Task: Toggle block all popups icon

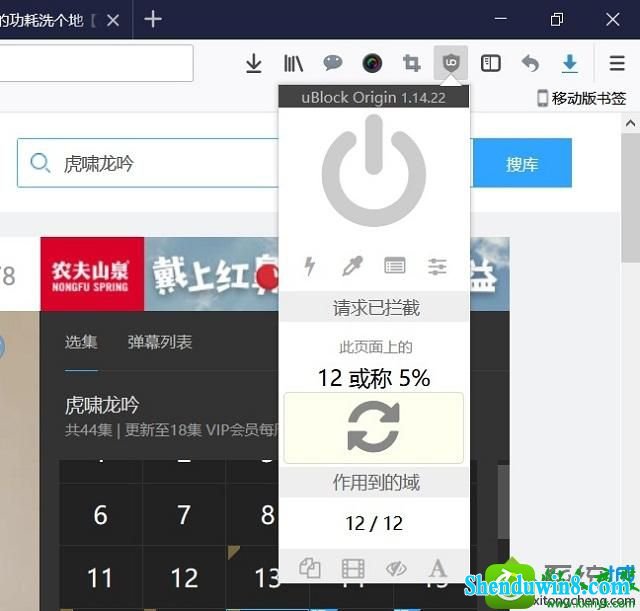Action: [310, 568]
